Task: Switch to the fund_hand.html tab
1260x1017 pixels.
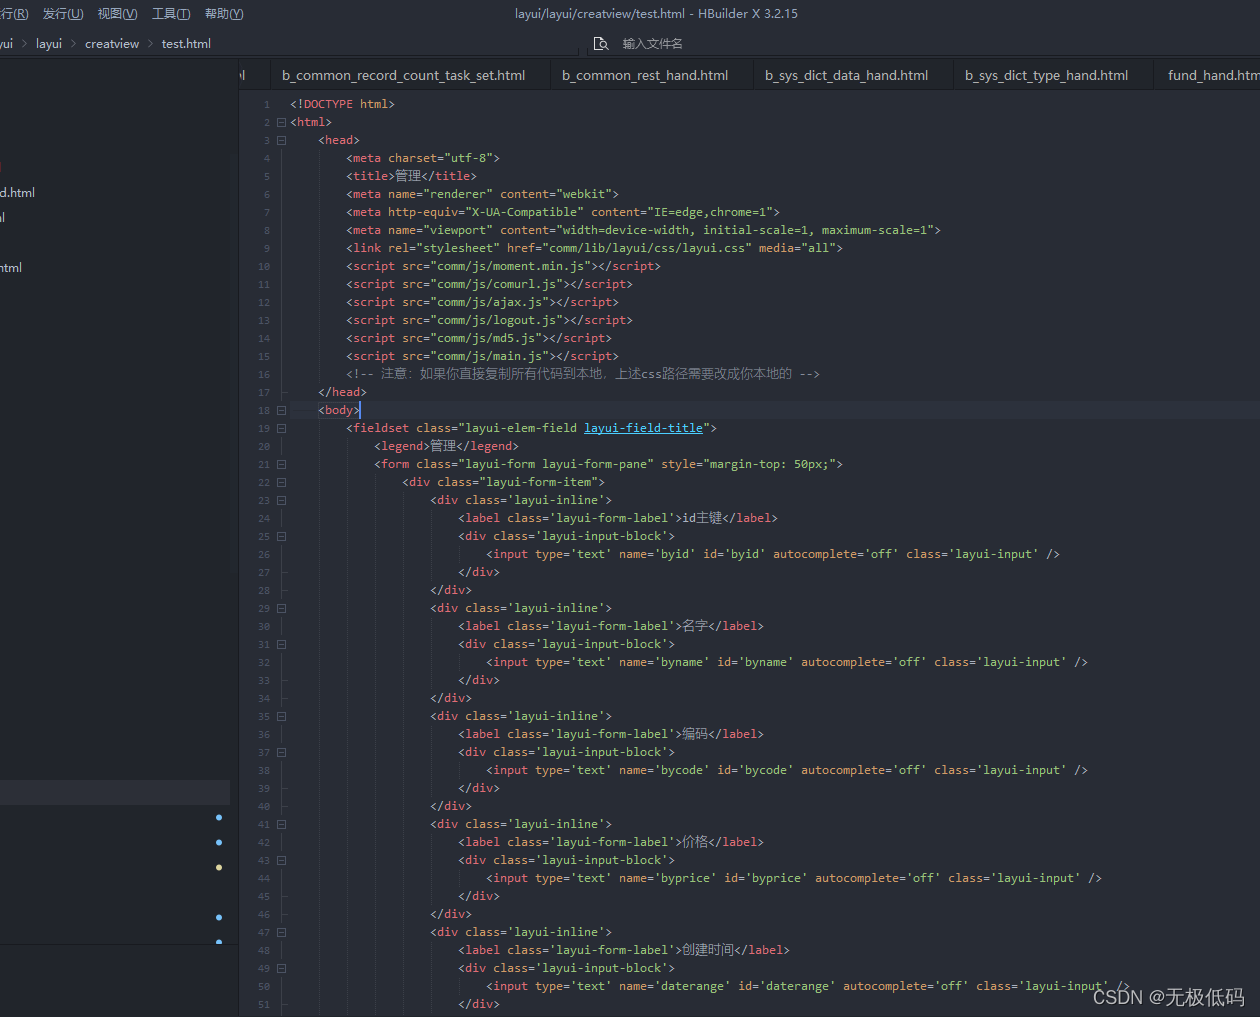Action: (1213, 75)
